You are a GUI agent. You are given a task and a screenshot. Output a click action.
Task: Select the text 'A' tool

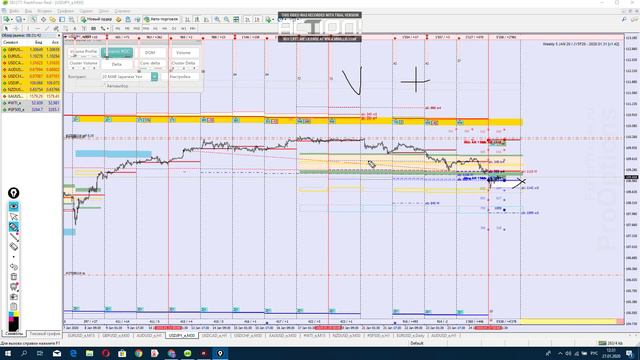coord(75,29)
